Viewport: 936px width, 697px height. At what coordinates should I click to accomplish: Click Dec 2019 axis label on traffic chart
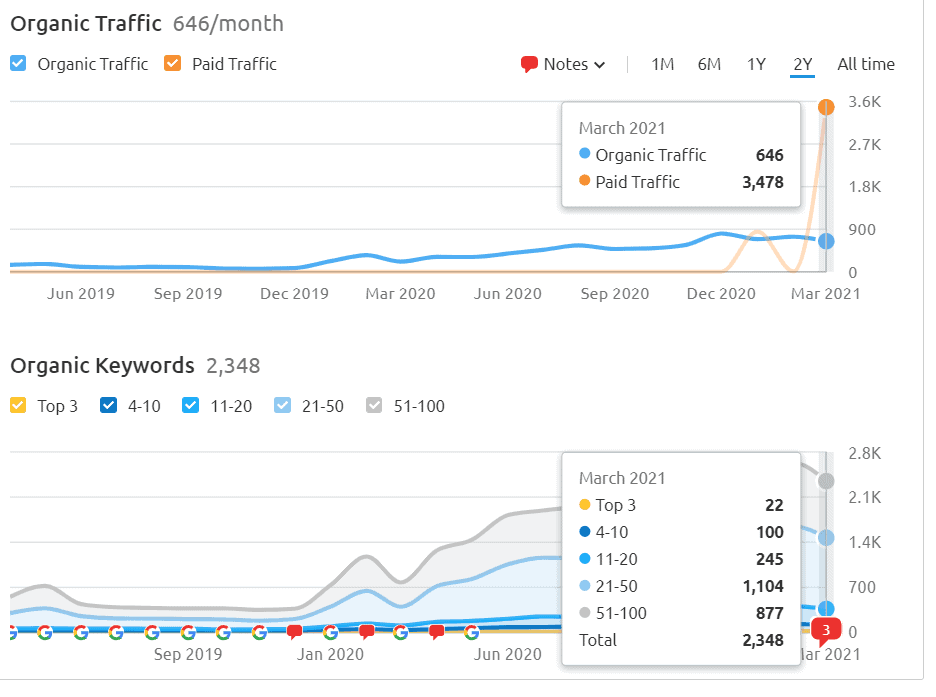point(294,294)
